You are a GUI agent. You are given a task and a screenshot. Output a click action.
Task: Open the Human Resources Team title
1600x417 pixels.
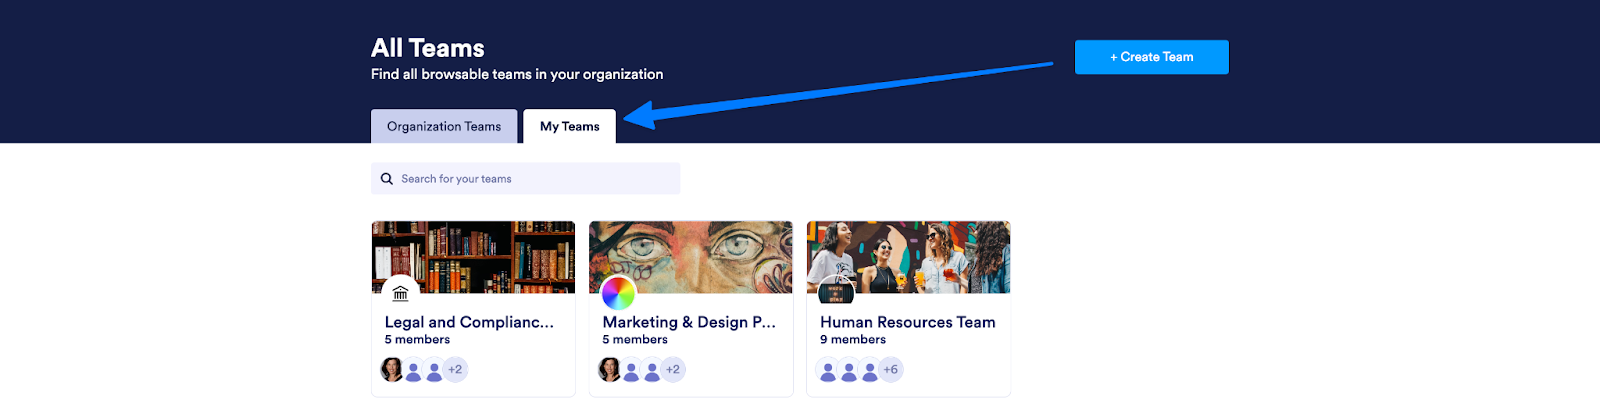point(907,322)
